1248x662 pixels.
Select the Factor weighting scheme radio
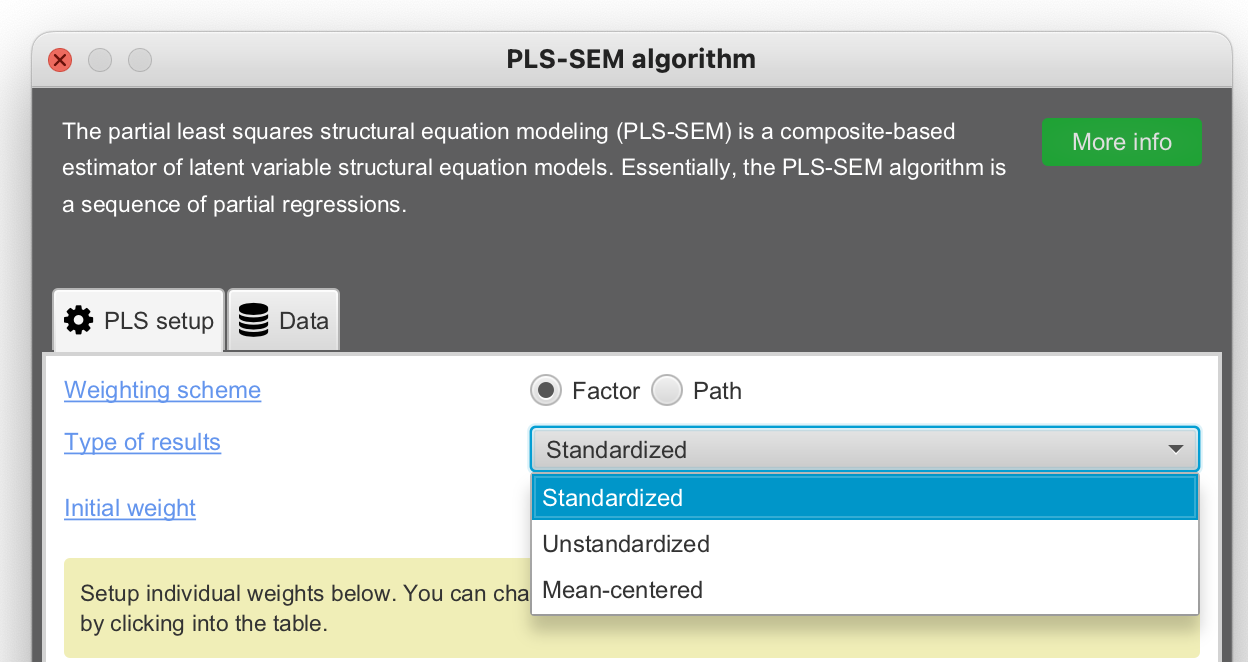coord(546,391)
